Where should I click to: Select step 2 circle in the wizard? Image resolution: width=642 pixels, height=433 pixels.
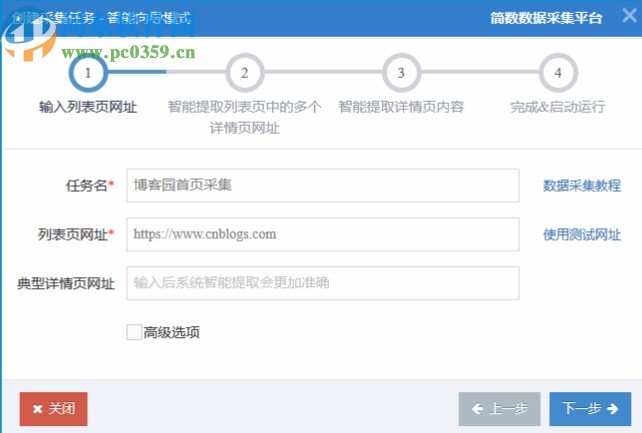click(x=244, y=73)
